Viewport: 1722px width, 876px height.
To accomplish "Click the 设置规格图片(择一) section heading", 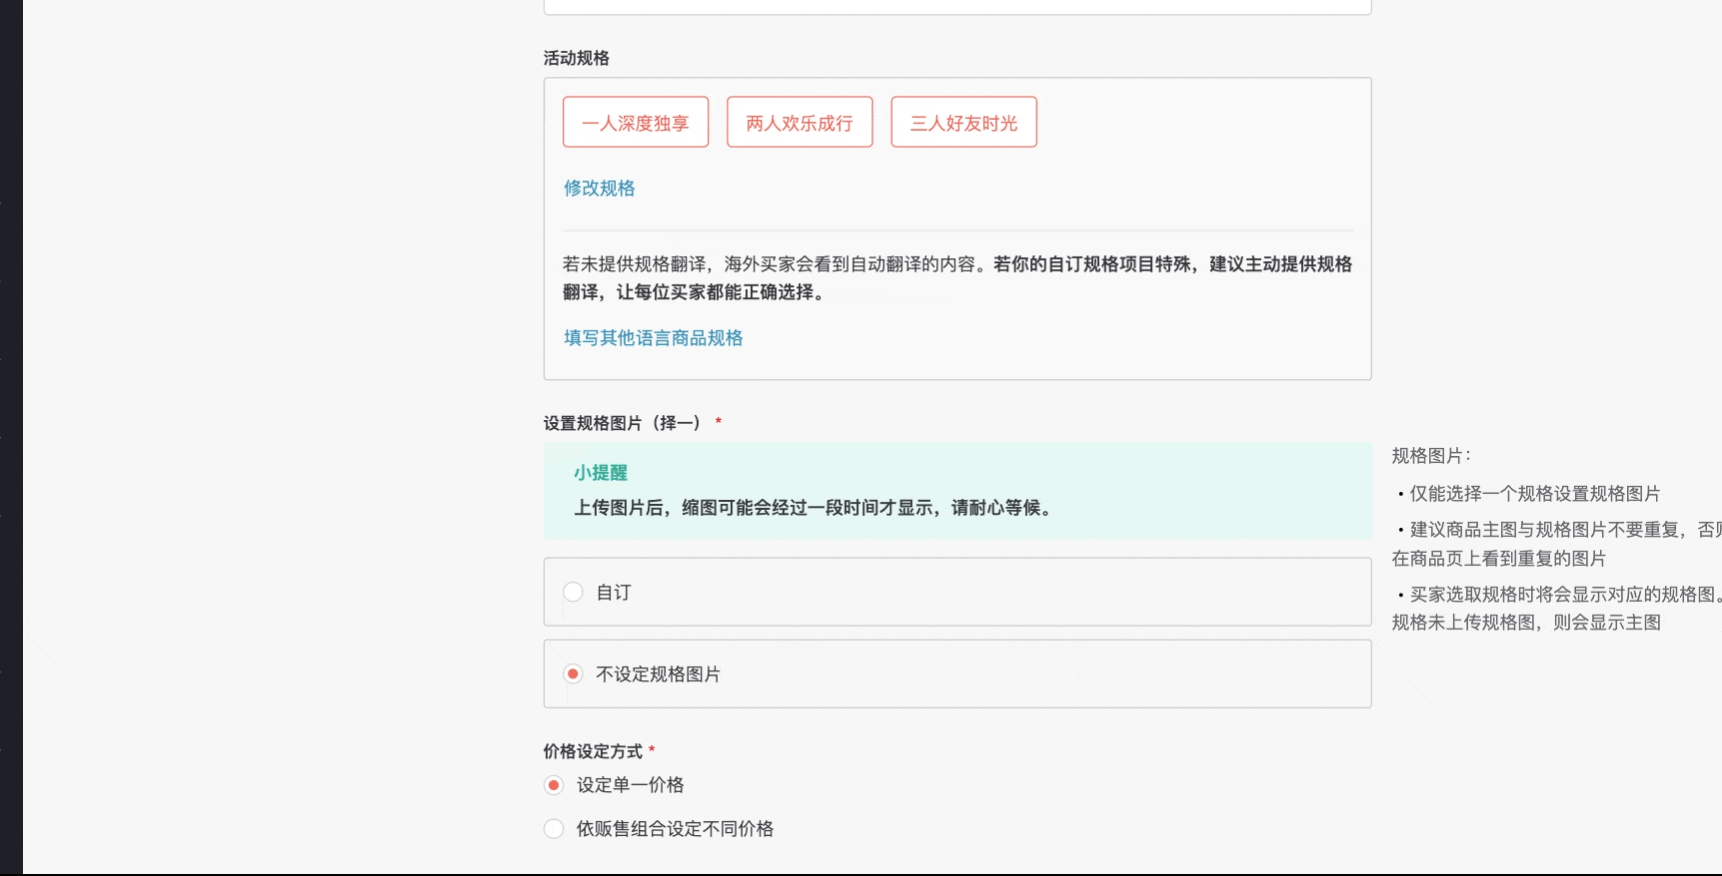I will click(622, 423).
